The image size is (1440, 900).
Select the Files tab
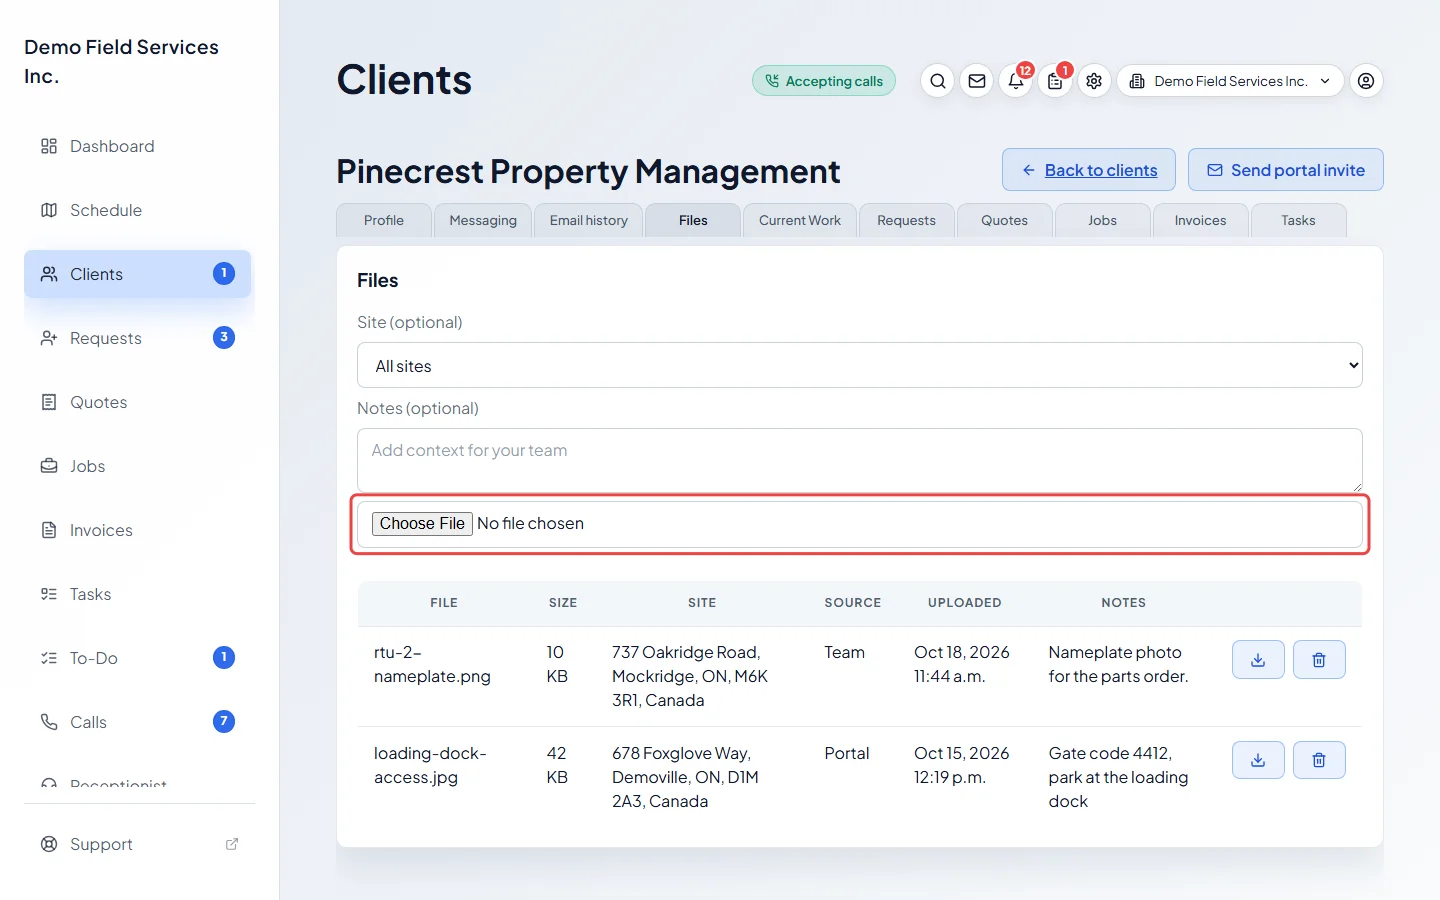[x=693, y=220]
